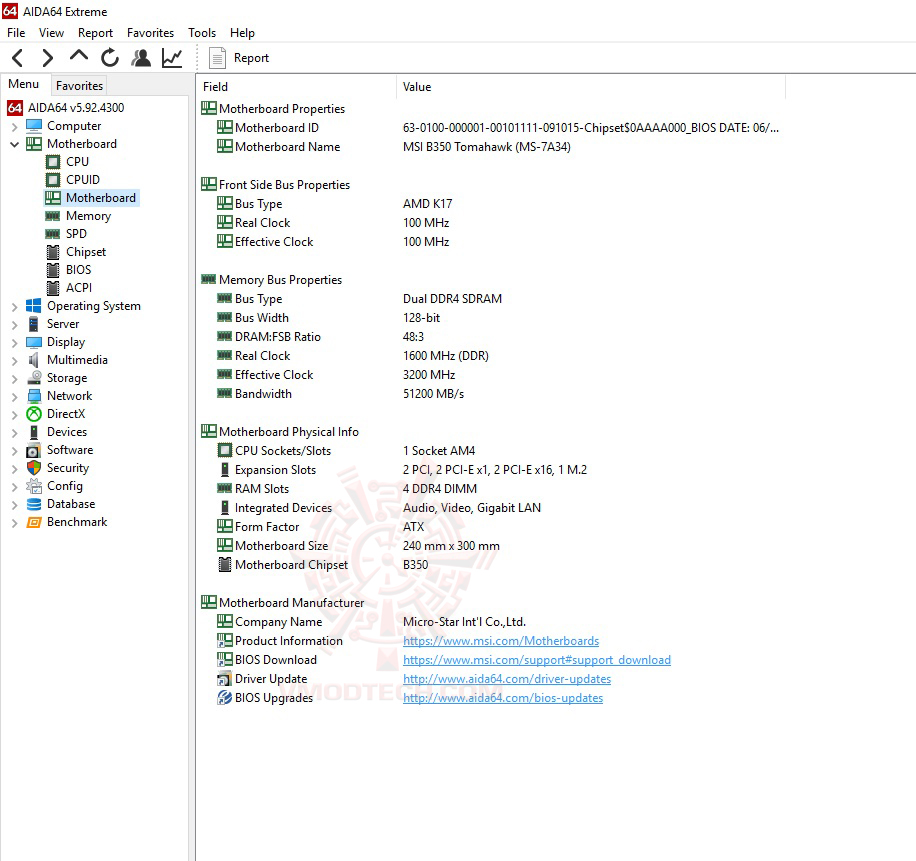Click the CPUID chip icon in tree
The height and width of the screenshot is (861, 916).
pos(53,180)
